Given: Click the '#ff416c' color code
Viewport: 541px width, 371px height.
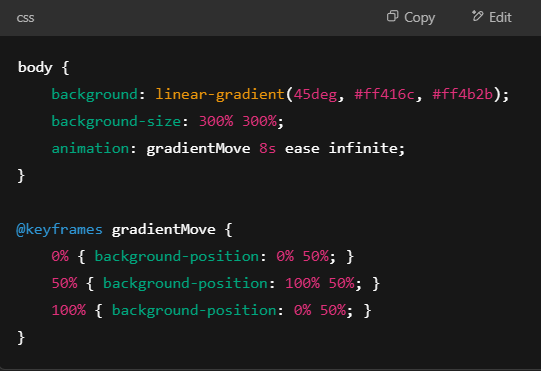Looking at the screenshot, I should pyautogui.click(x=384, y=94).
